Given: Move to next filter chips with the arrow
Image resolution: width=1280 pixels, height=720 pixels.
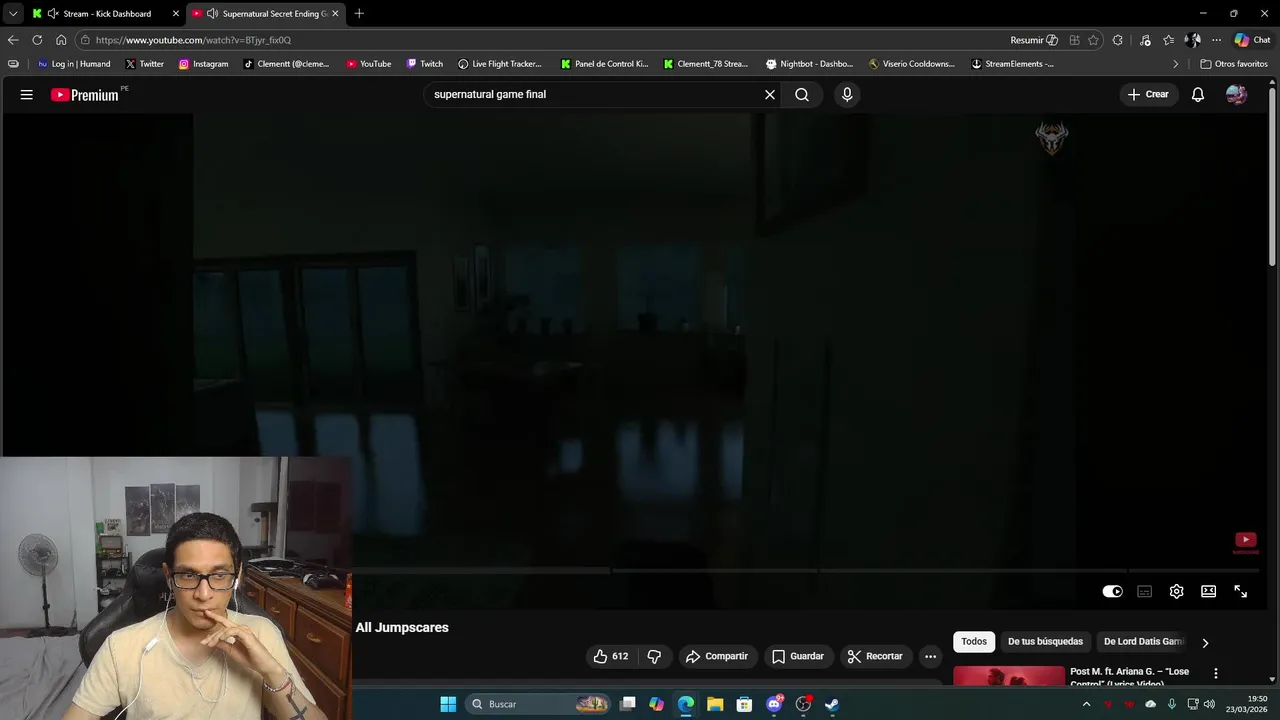Looking at the screenshot, I should coord(1205,643).
